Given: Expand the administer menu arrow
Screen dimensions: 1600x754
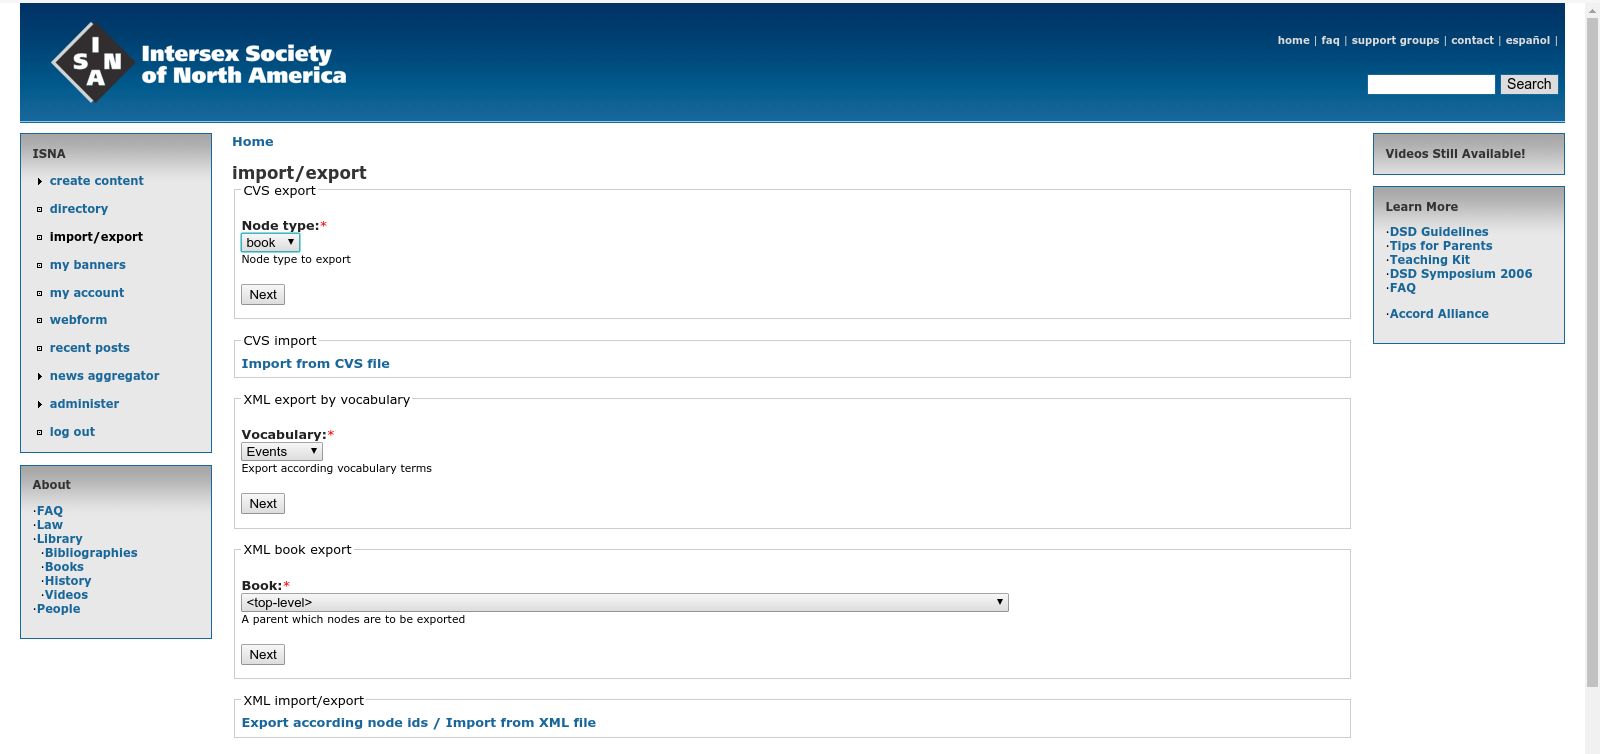Looking at the screenshot, I should pyautogui.click(x=39, y=404).
